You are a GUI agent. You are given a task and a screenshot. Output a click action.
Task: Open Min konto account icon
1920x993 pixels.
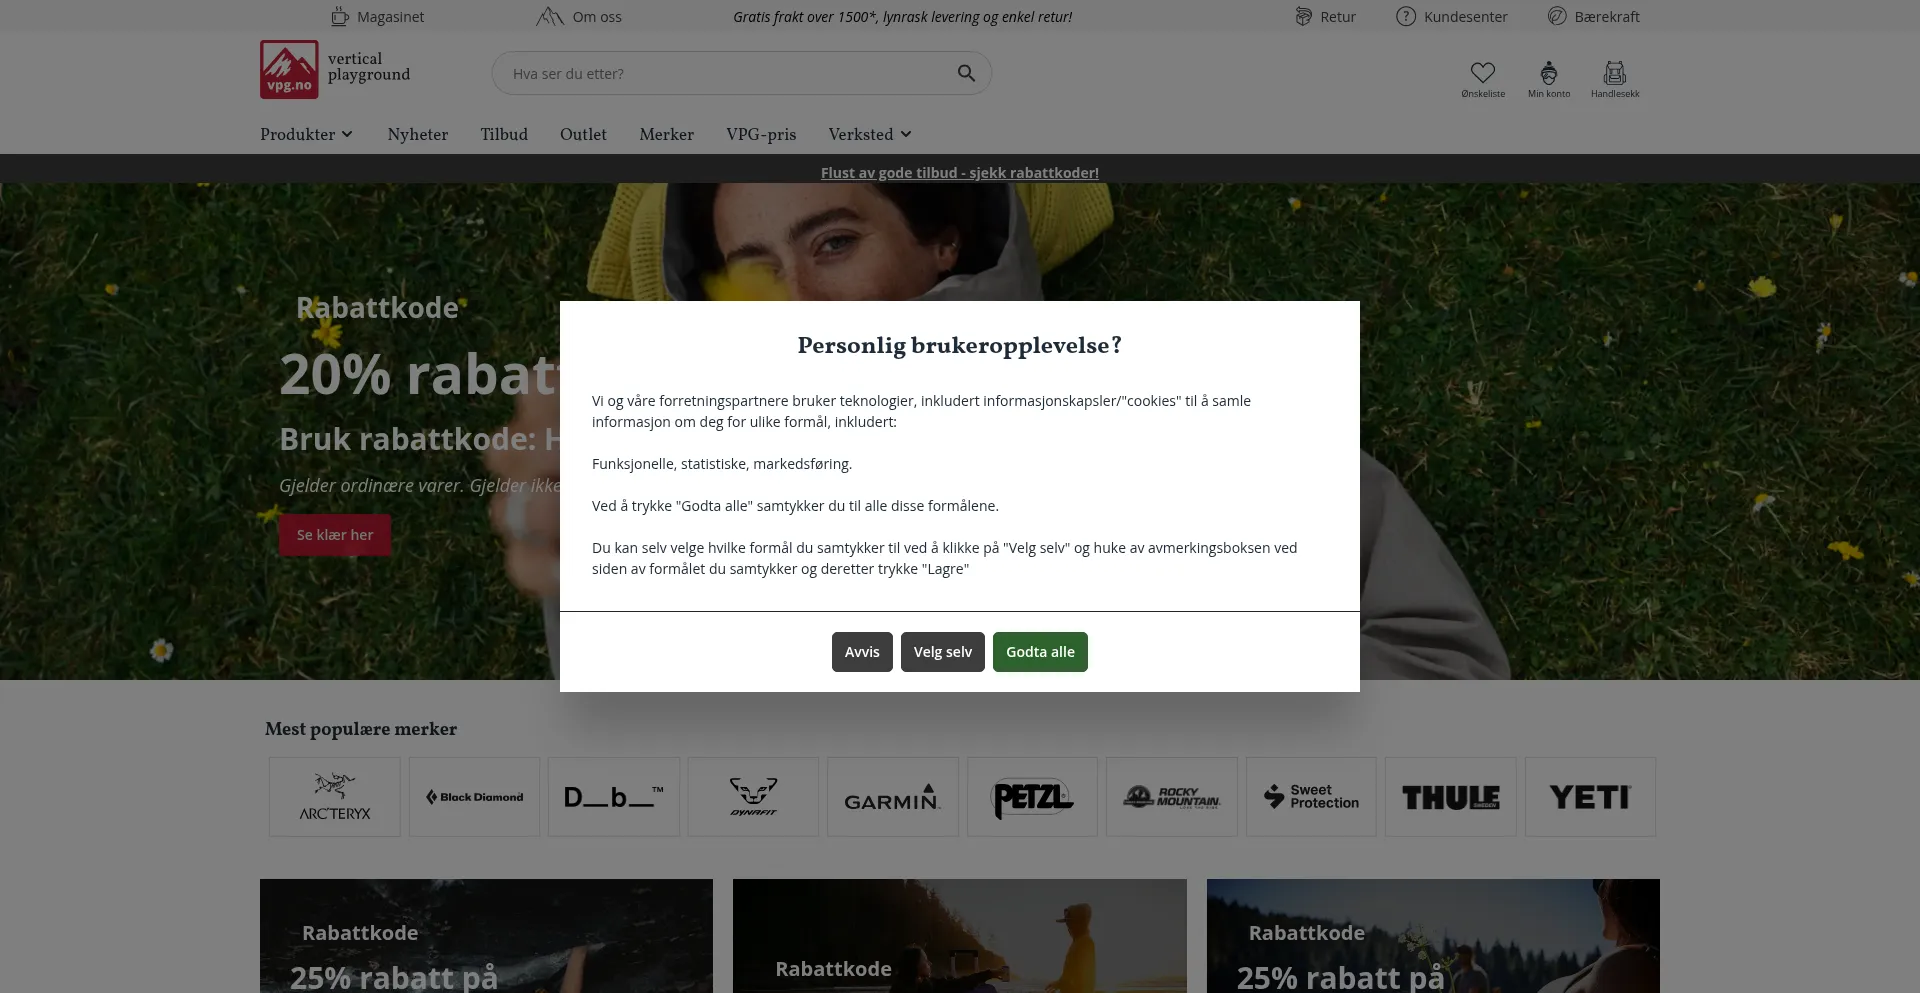pyautogui.click(x=1548, y=73)
